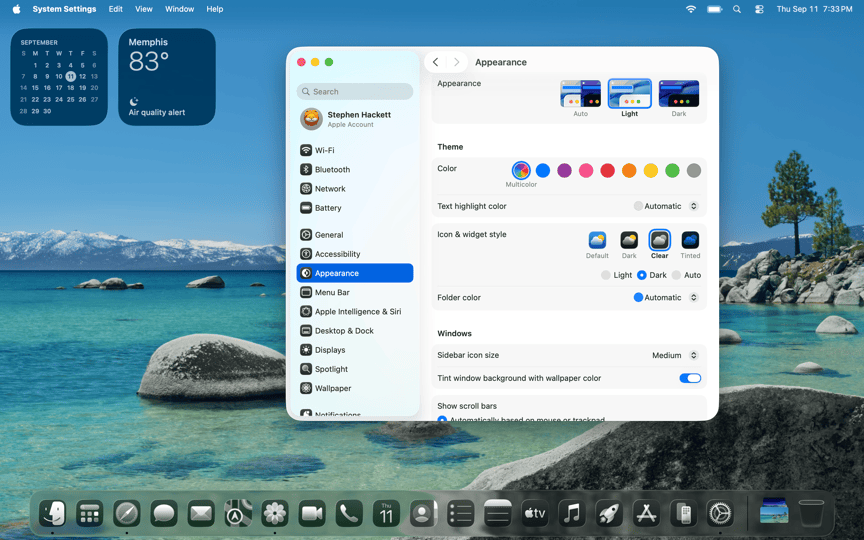Select Light icon tint radio button
The image size is (864, 540).
point(606,275)
